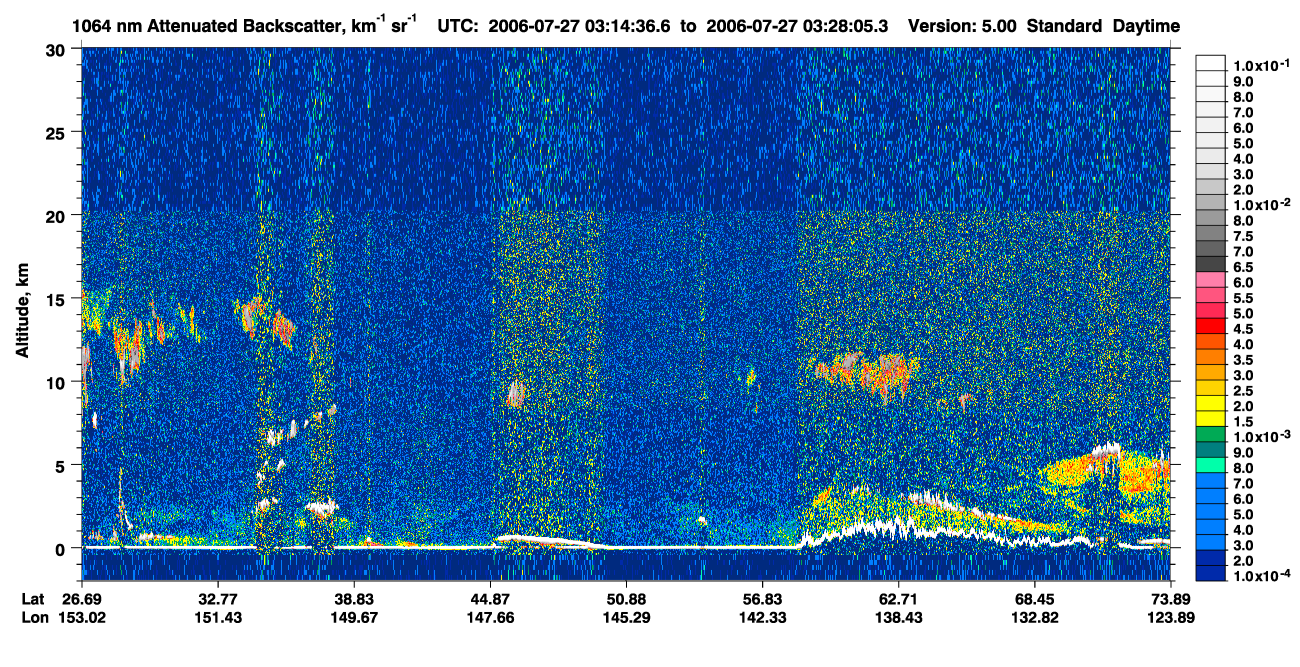Viewport: 1300px width, 667px height.
Task: Click longitude value 123.89
Action: (x=1171, y=618)
